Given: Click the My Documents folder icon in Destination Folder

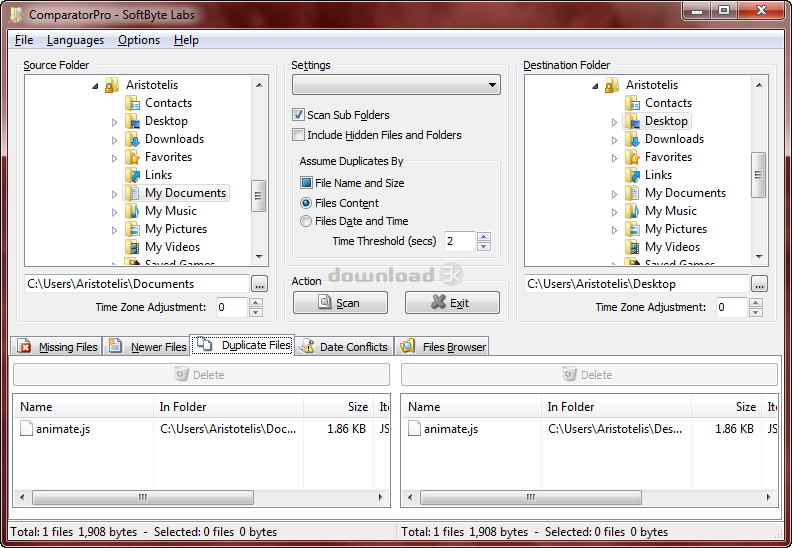Looking at the screenshot, I should click(632, 193).
